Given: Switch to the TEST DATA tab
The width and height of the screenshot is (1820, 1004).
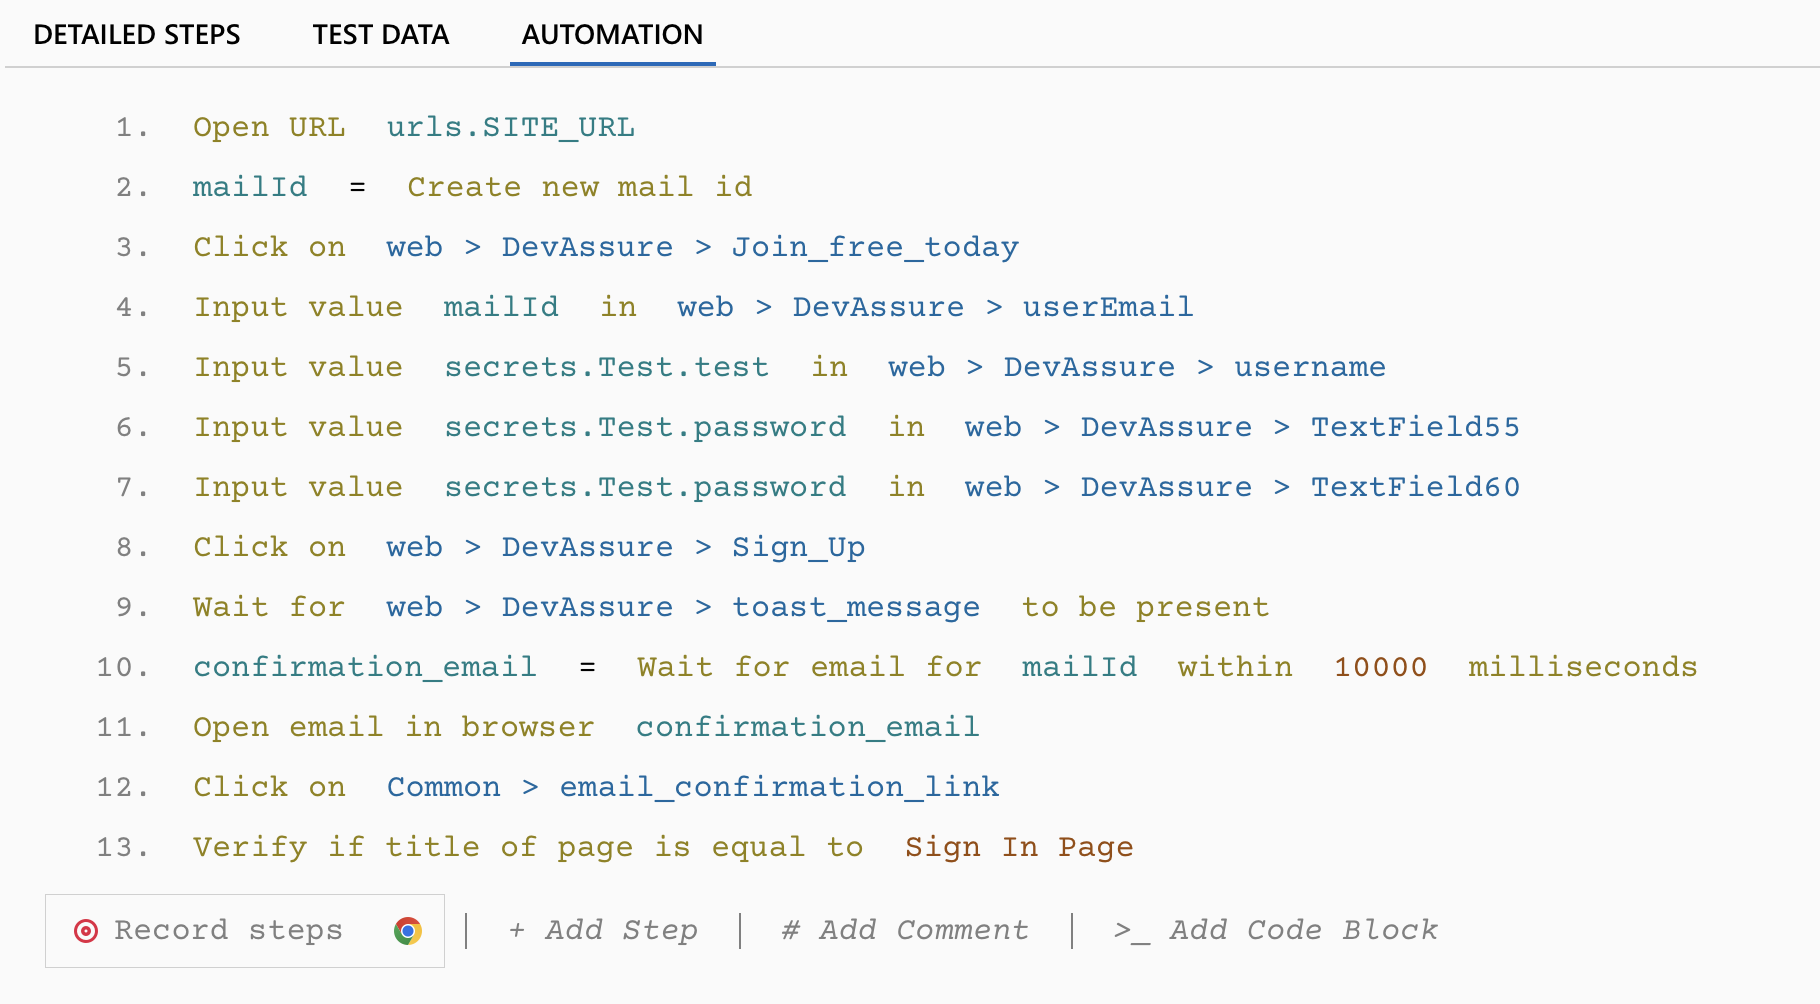Looking at the screenshot, I should click(x=380, y=34).
